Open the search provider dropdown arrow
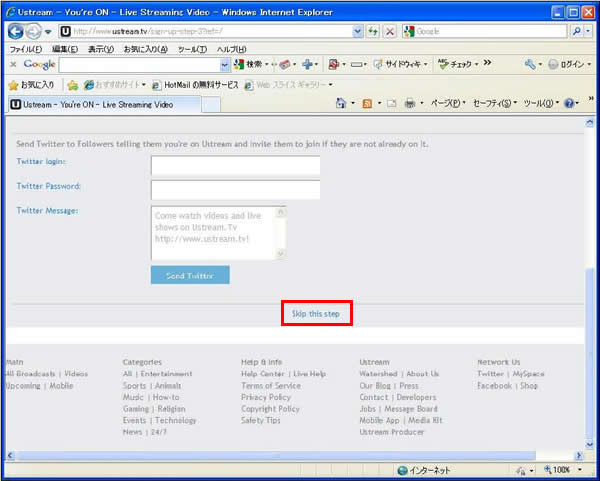Image resolution: width=600 pixels, height=481 pixels. point(588,31)
